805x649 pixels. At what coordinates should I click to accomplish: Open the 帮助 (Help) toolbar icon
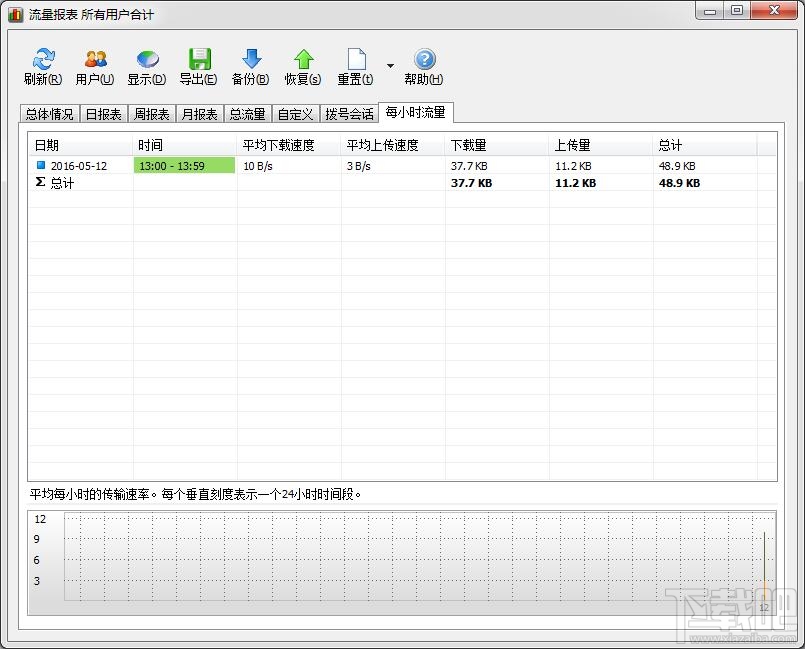click(x=423, y=66)
